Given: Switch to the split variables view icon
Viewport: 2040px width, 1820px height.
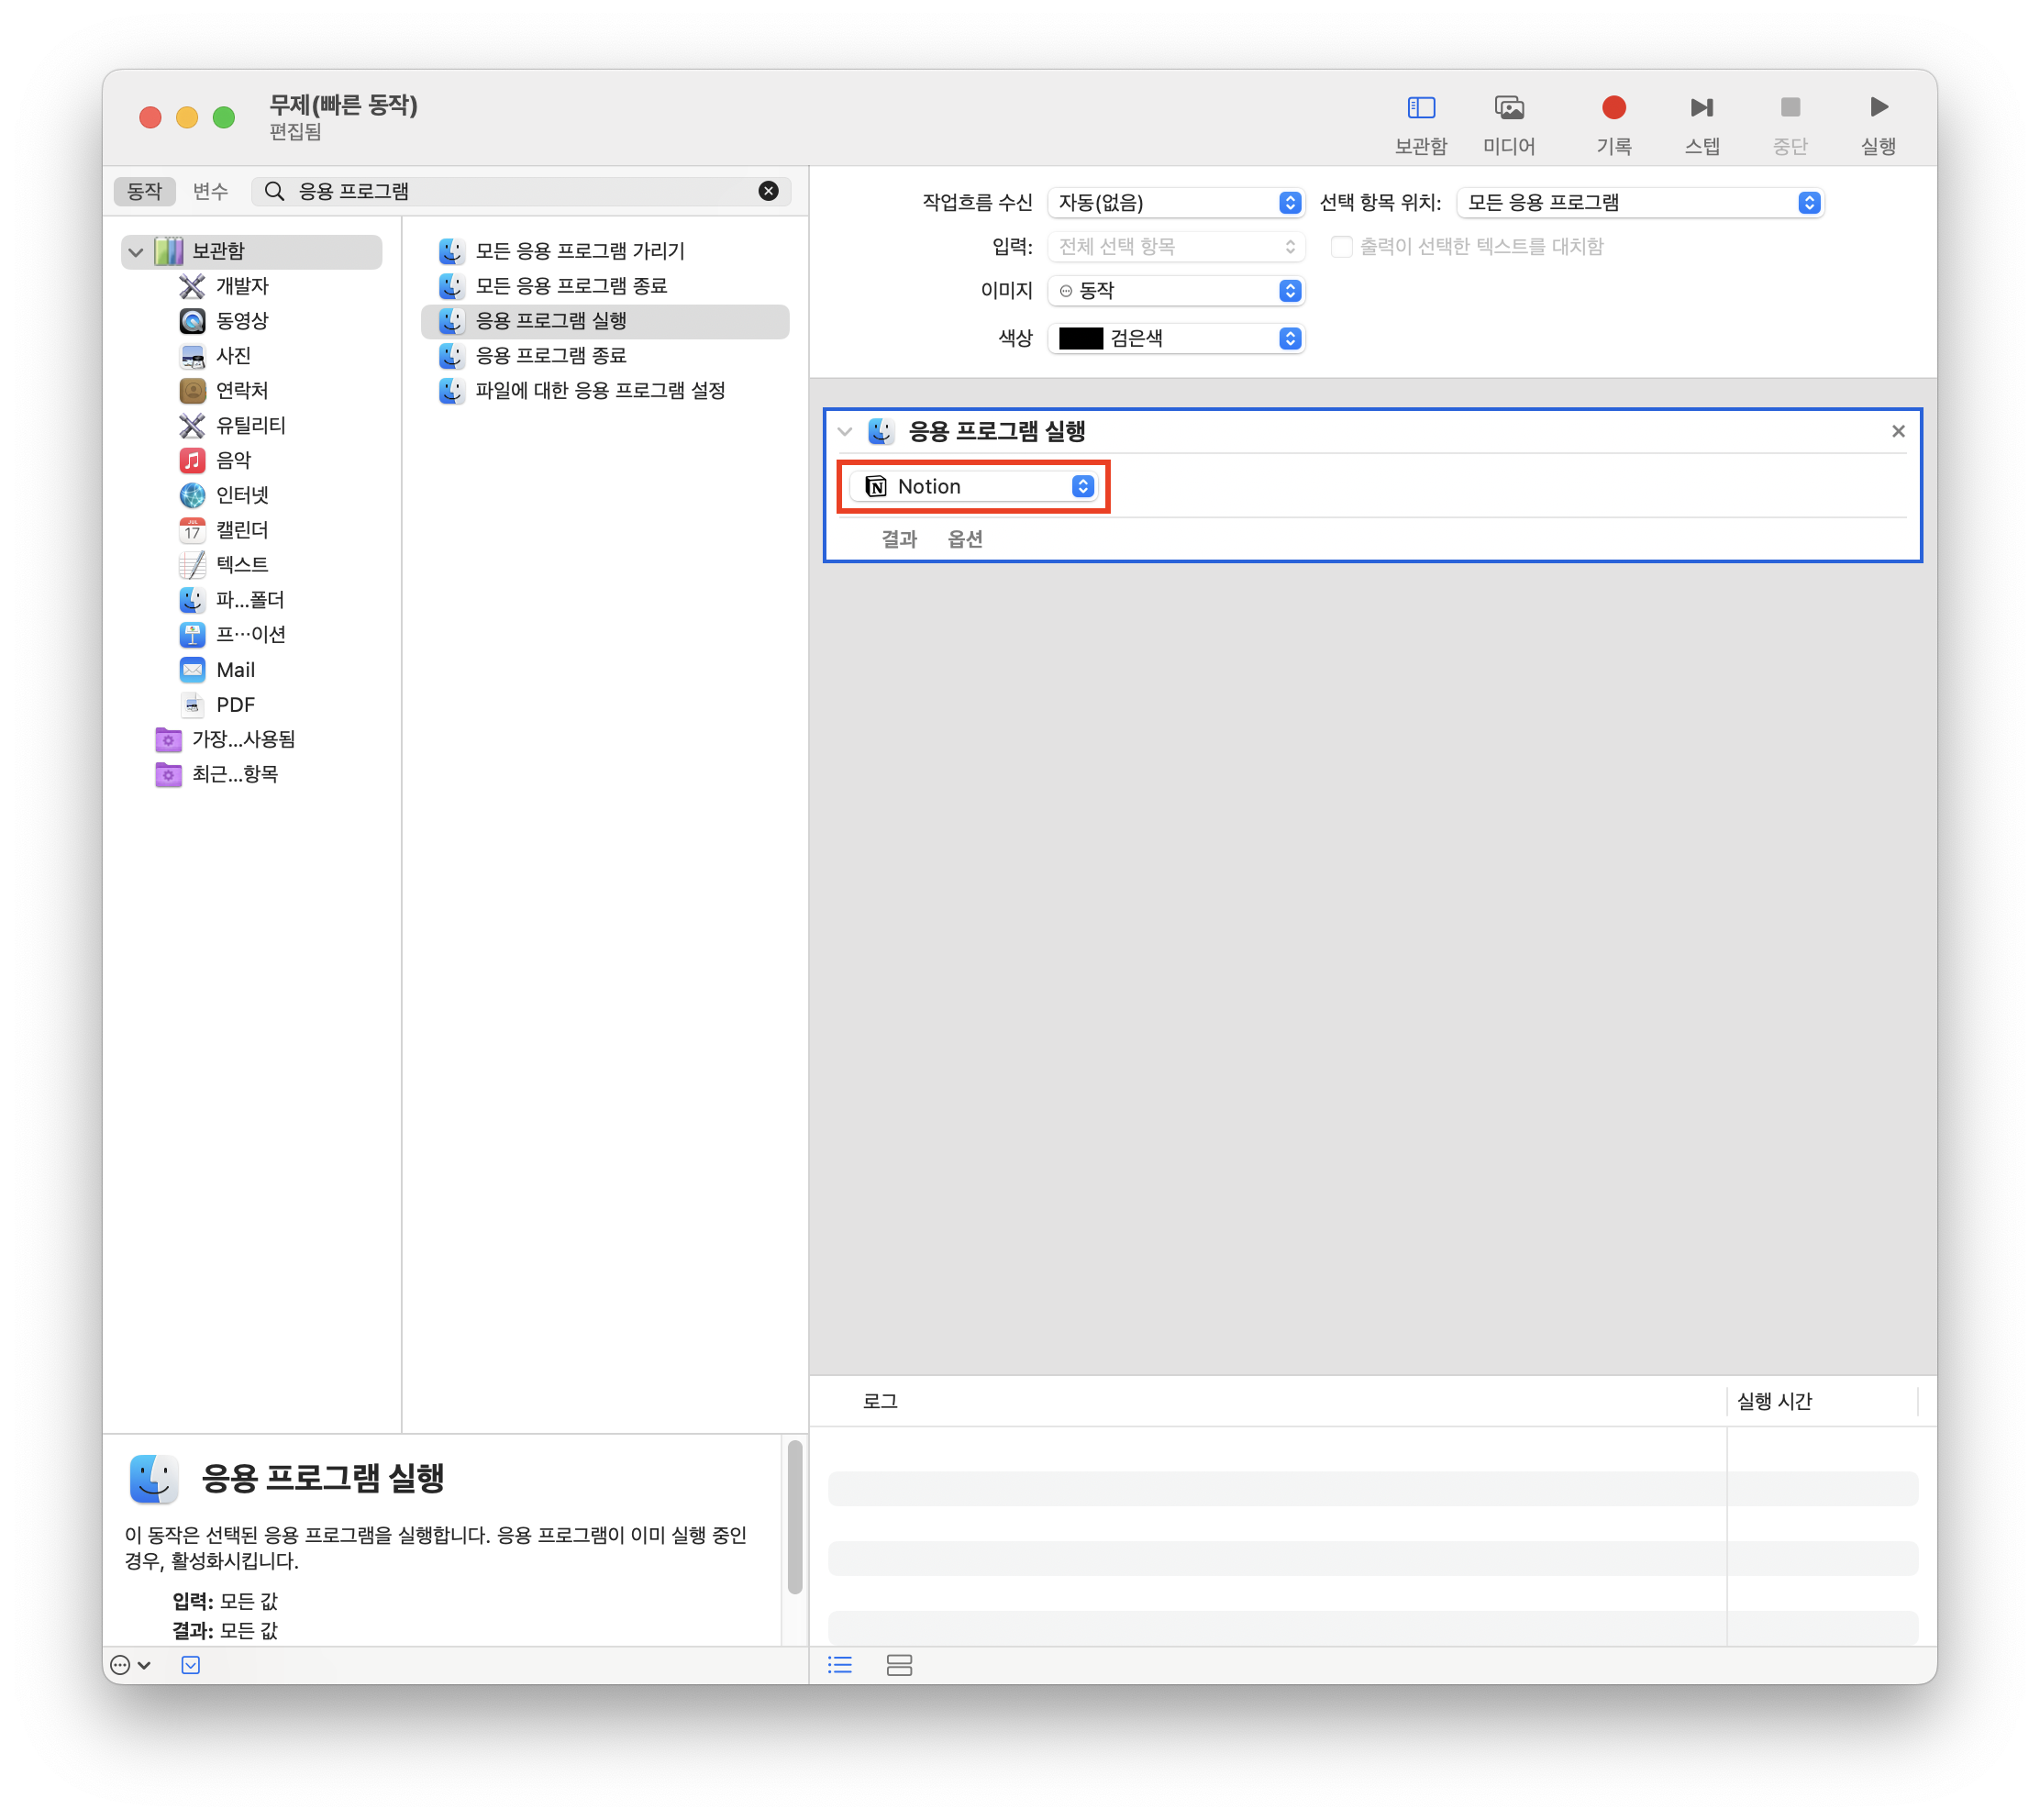Looking at the screenshot, I should click(x=899, y=1665).
